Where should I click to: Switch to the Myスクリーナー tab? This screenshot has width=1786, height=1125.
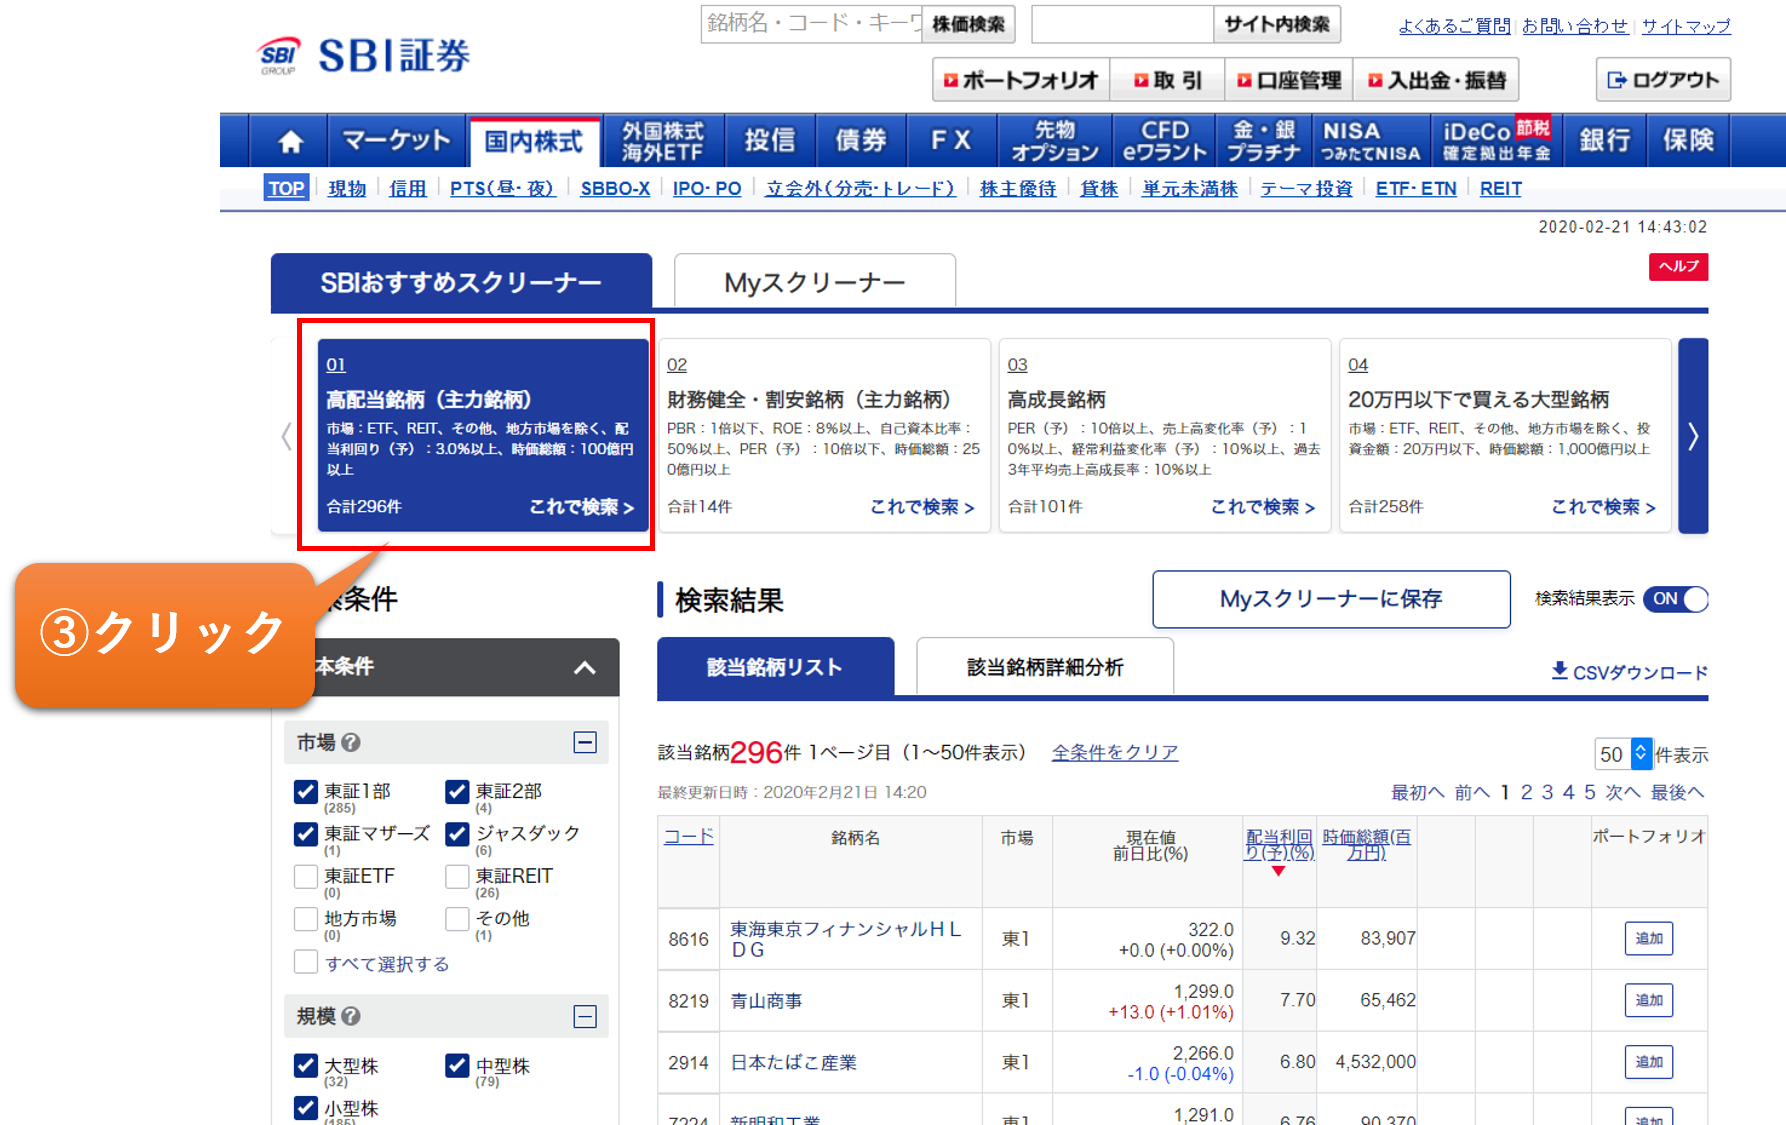(x=814, y=282)
